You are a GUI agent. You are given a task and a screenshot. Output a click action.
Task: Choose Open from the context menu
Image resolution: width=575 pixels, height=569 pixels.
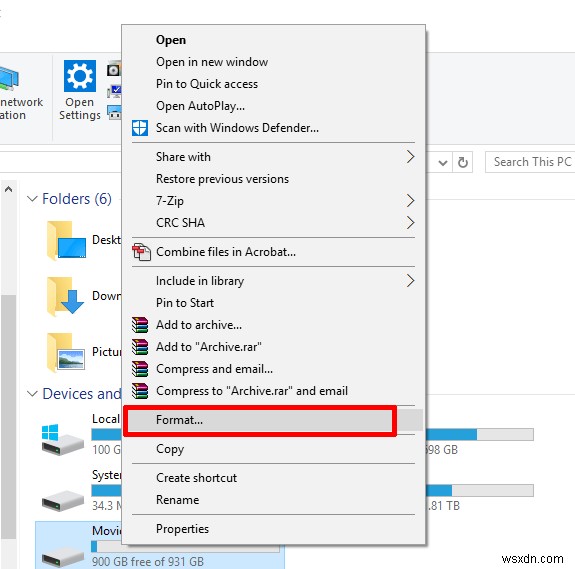tap(273, 40)
